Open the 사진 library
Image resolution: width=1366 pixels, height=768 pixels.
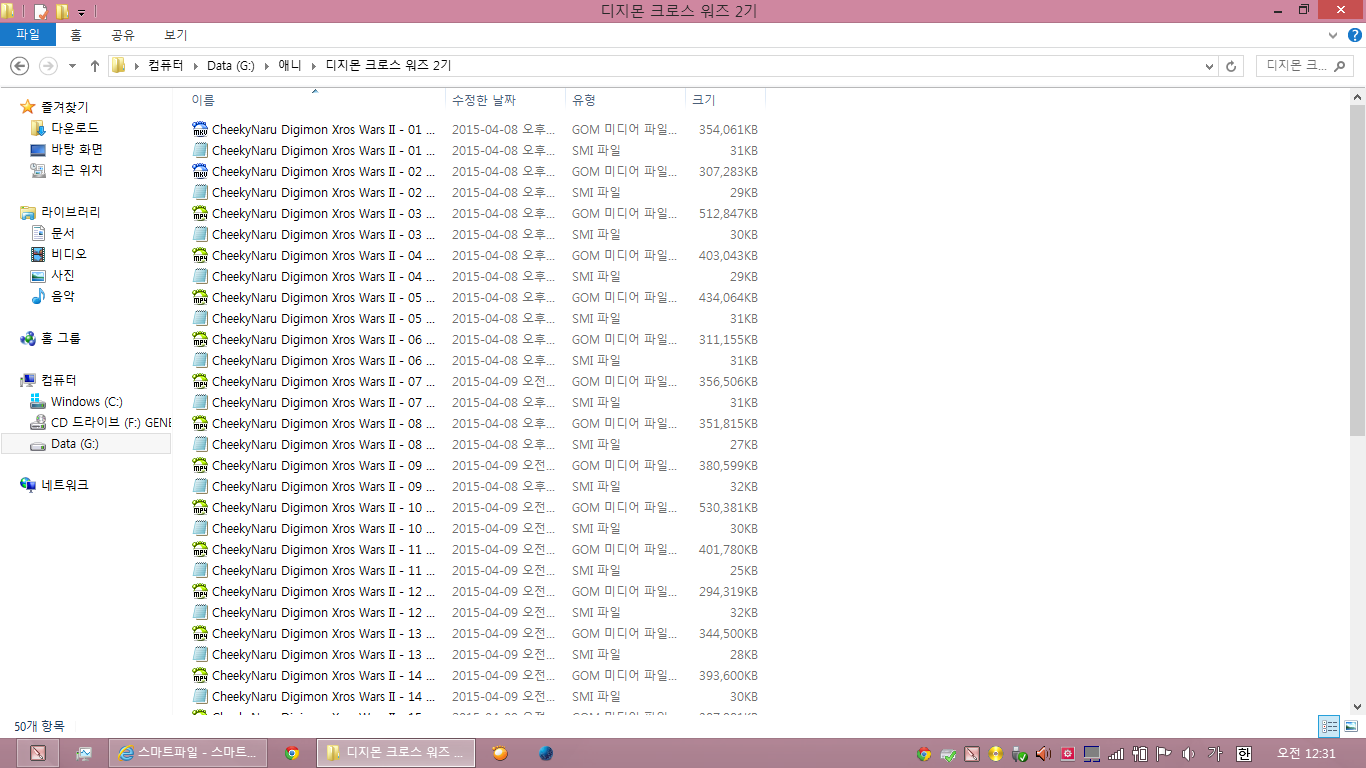pyautogui.click(x=63, y=275)
